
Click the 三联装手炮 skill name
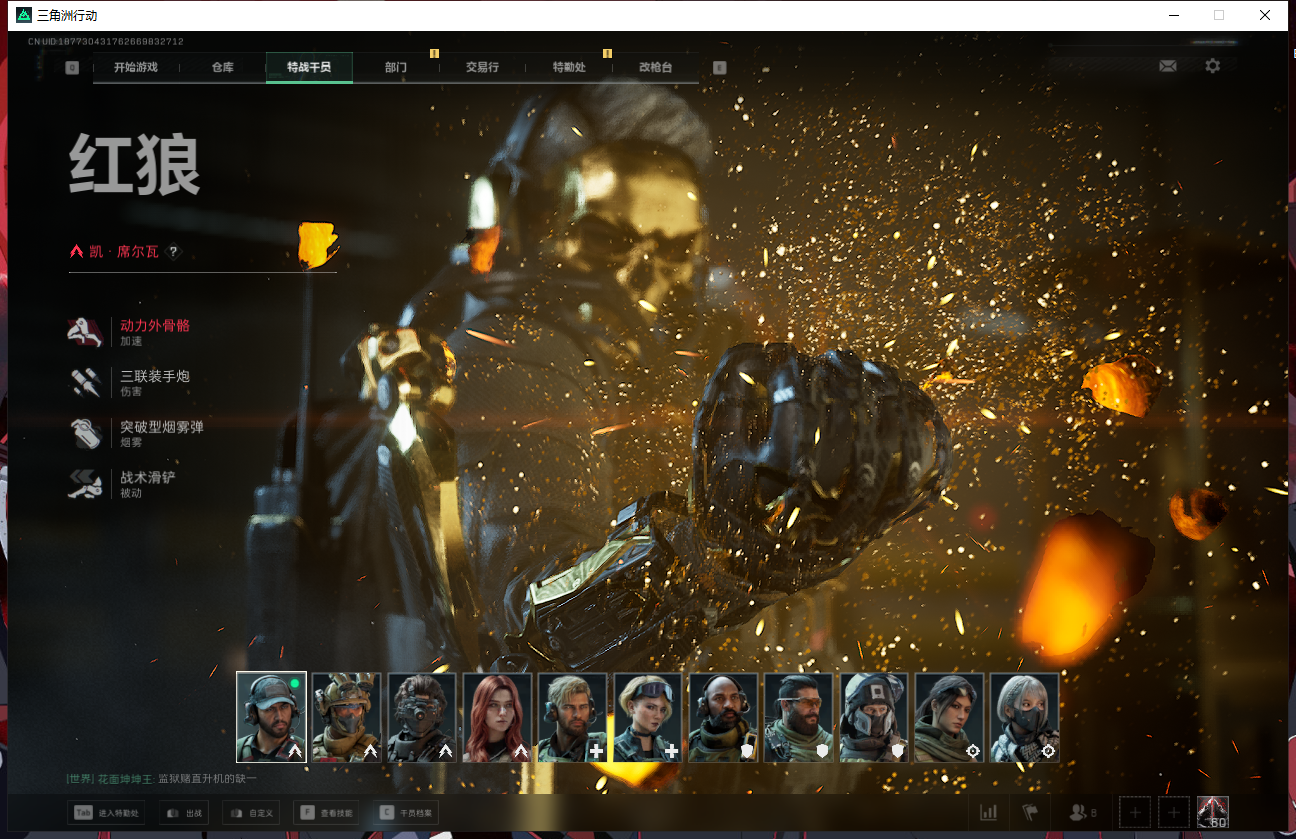[x=155, y=376]
